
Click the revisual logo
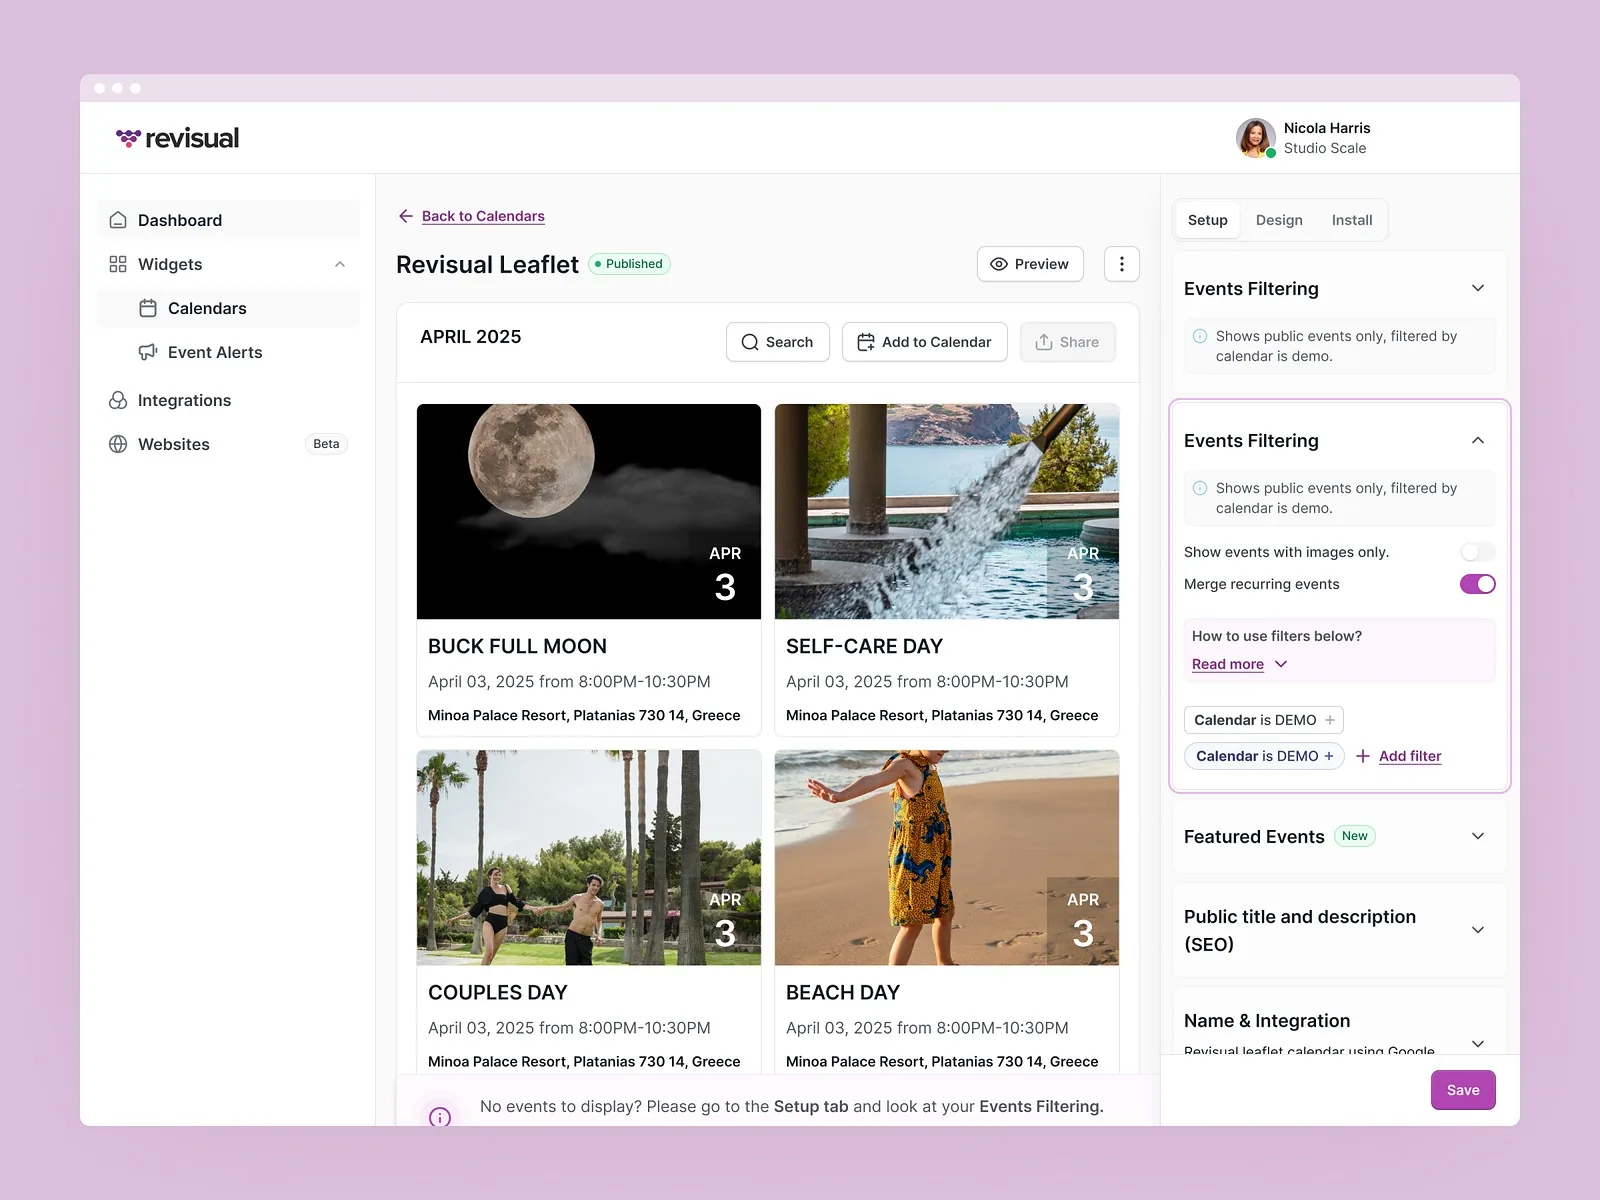(177, 138)
